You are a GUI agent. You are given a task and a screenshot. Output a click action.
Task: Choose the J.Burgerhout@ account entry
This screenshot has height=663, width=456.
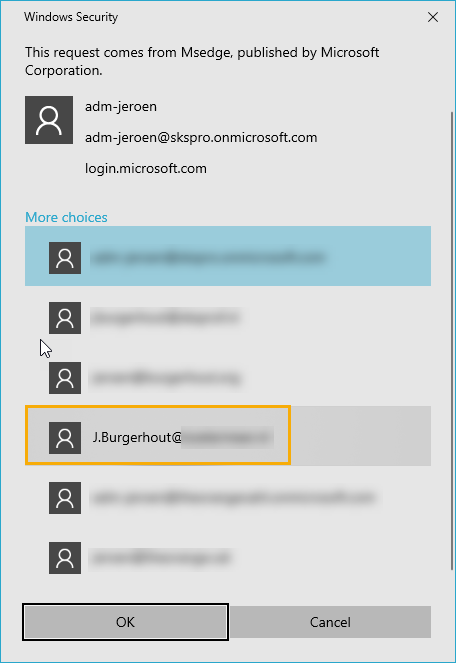pos(228,436)
